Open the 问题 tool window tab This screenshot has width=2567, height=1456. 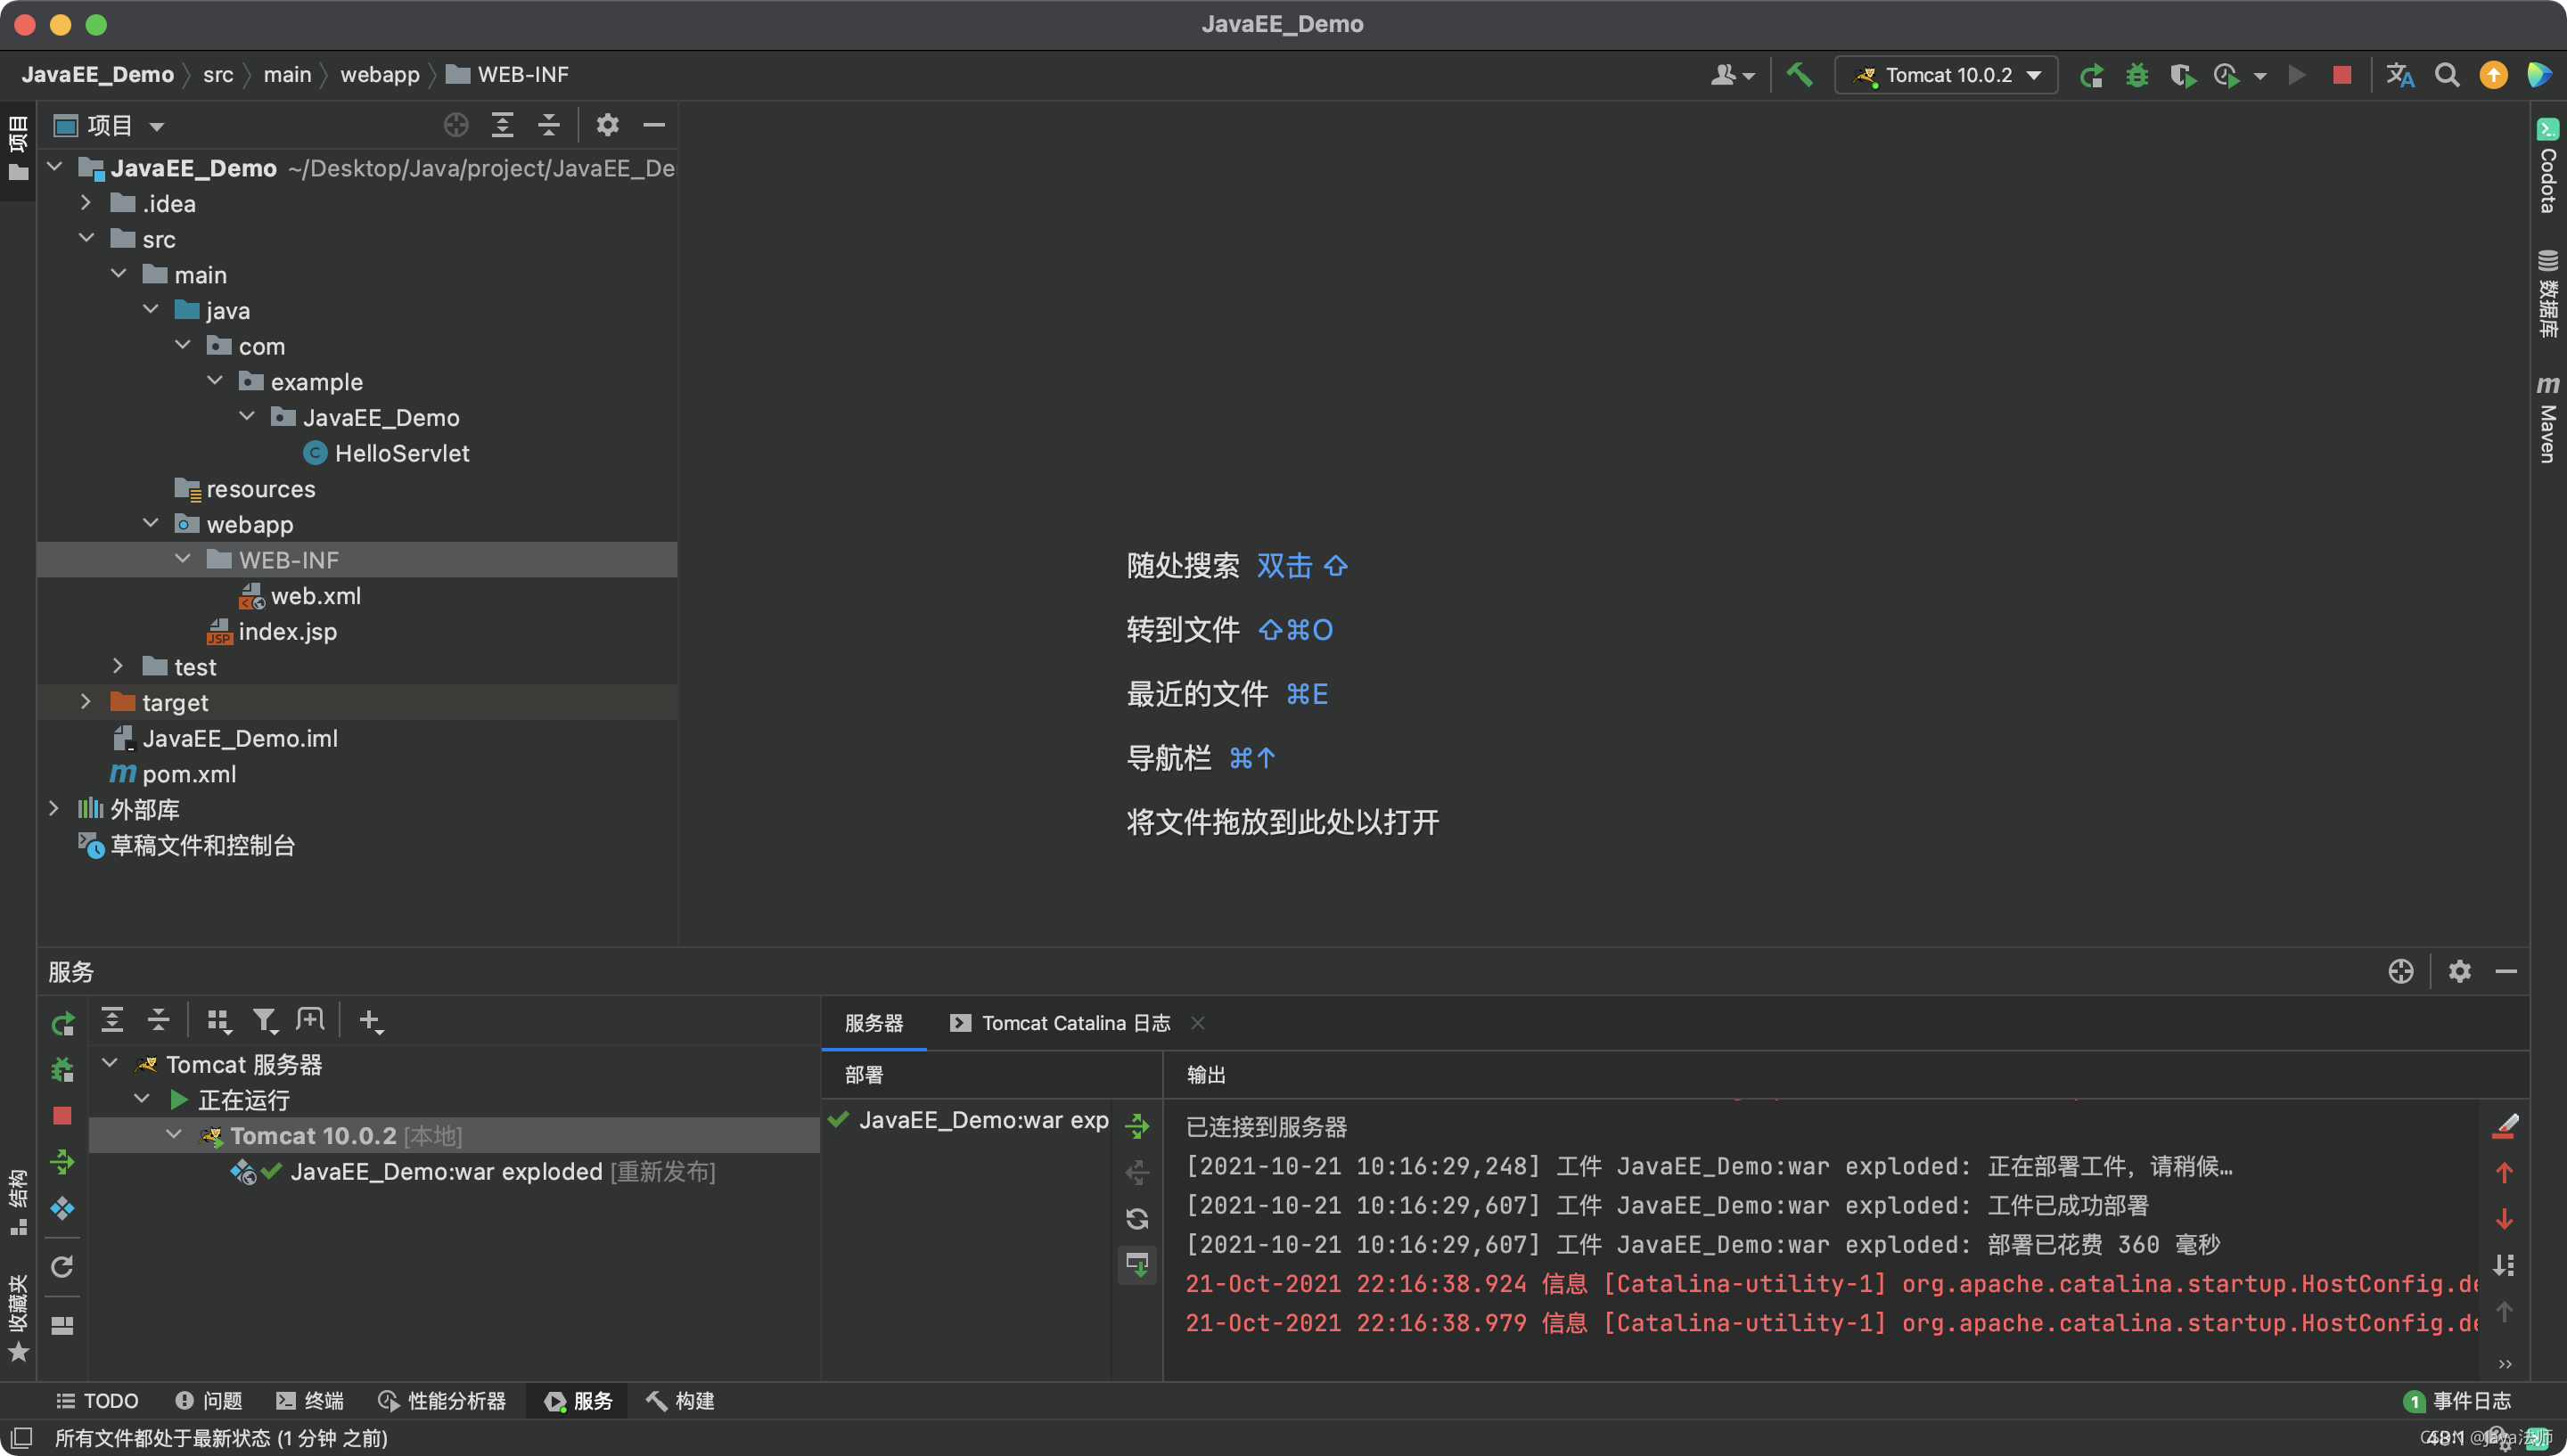208,1400
